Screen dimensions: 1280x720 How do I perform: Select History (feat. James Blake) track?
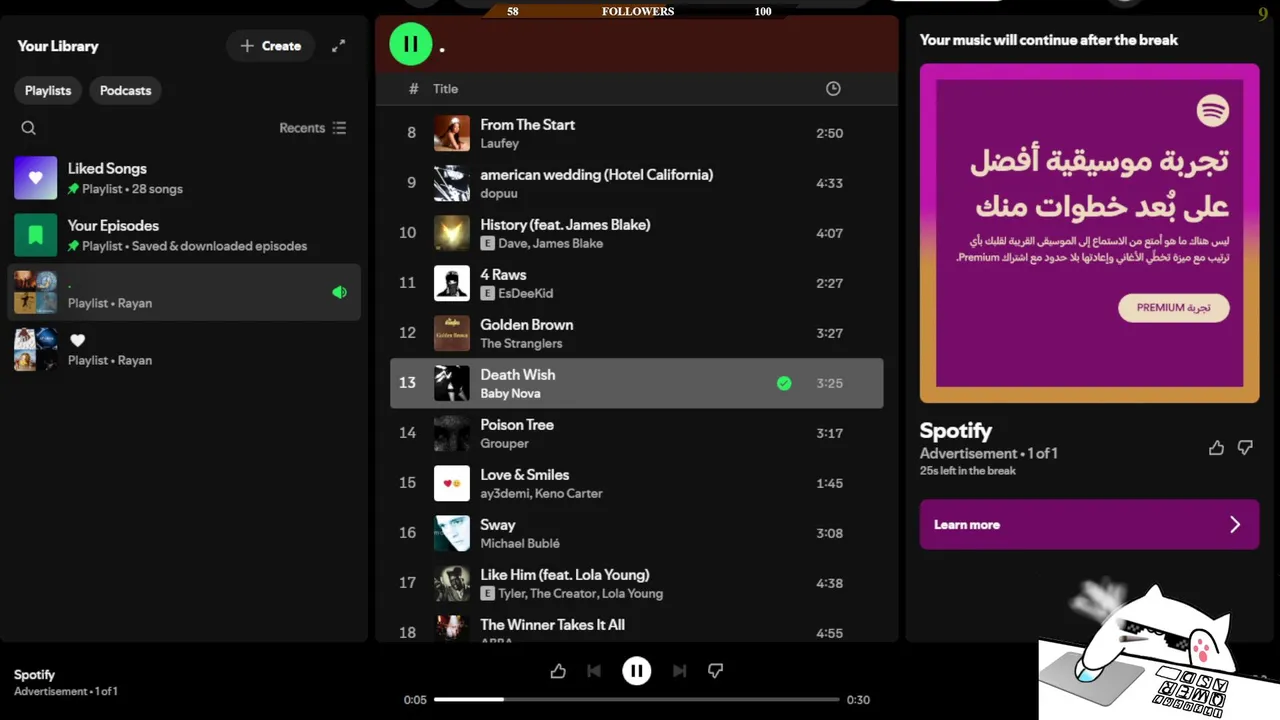(565, 225)
